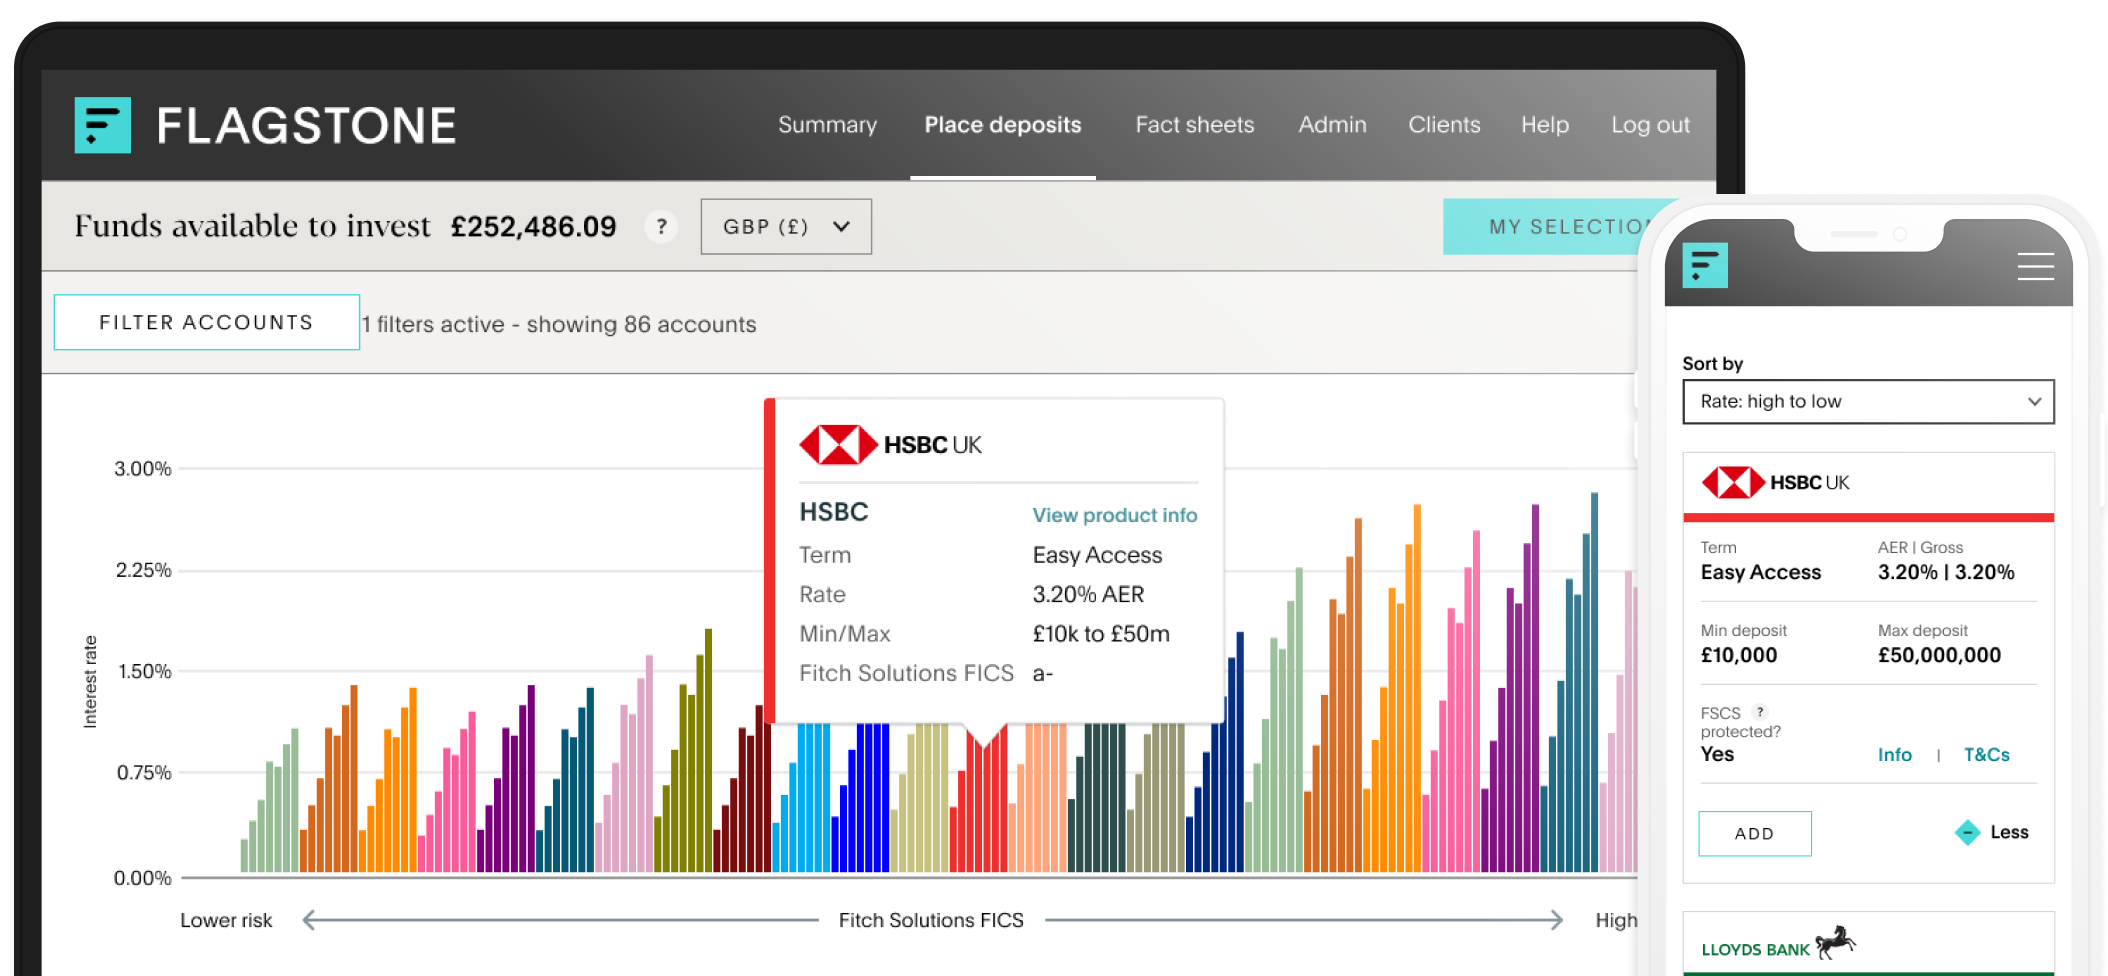
Task: Open the T&Cs link on the HSBC card
Action: [1987, 755]
